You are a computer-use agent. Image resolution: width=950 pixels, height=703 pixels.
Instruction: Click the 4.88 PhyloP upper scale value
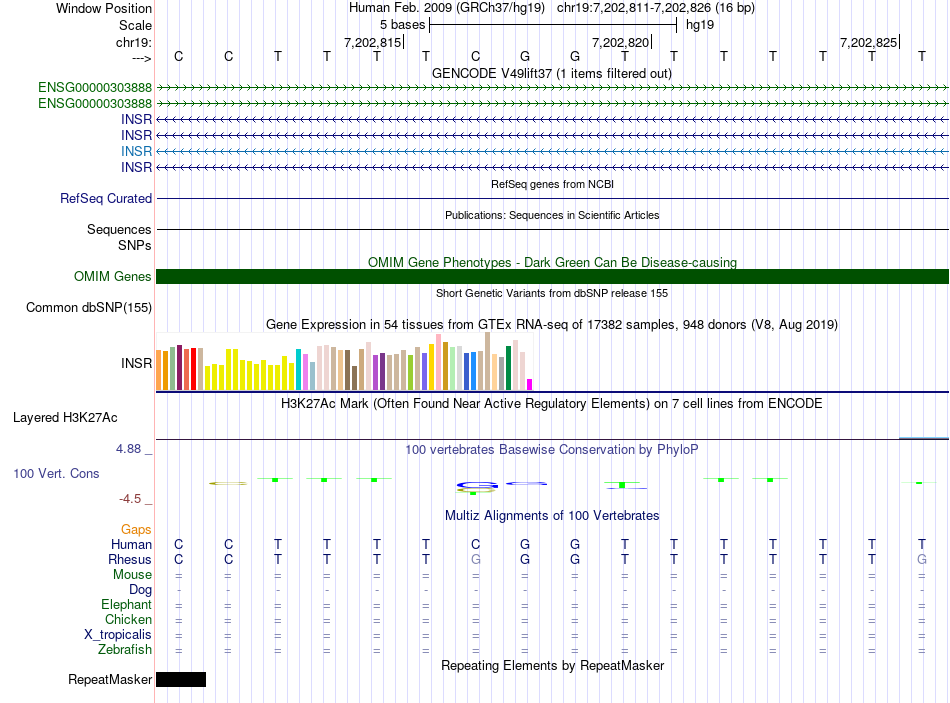[x=128, y=449]
